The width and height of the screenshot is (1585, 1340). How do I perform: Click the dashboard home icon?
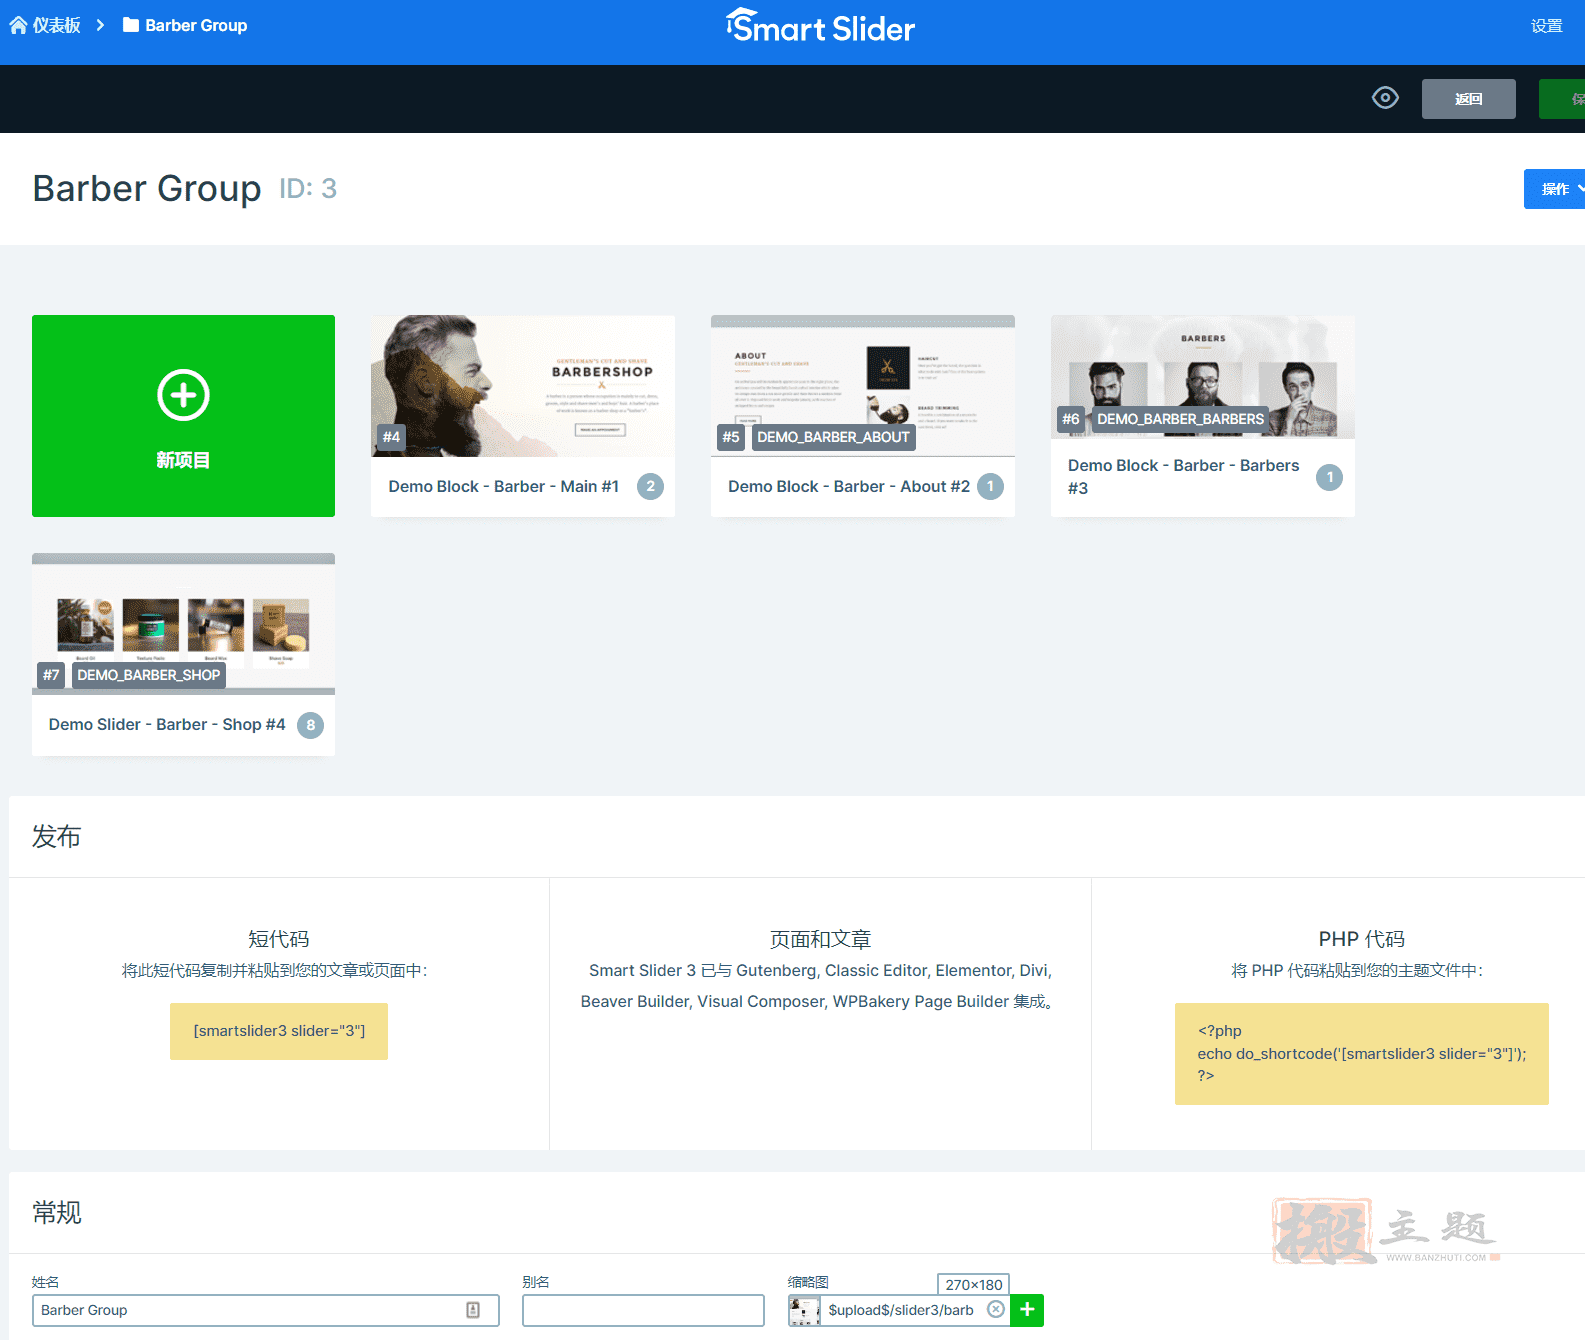tap(18, 25)
